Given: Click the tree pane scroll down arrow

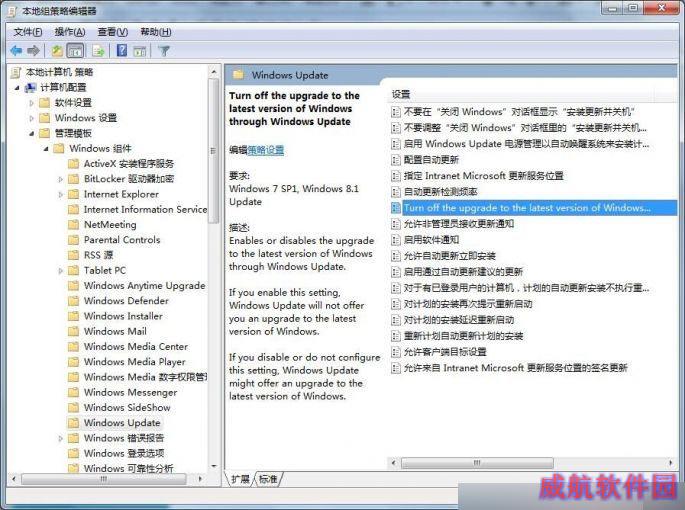Looking at the screenshot, I should point(214,467).
